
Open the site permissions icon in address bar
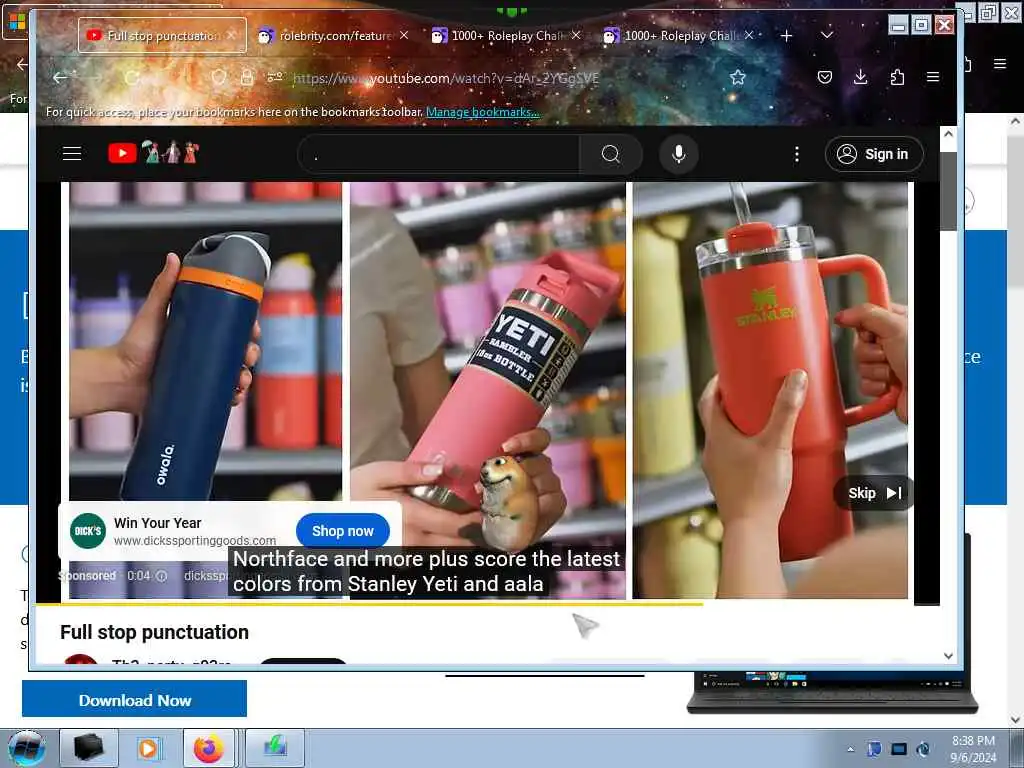[x=275, y=78]
